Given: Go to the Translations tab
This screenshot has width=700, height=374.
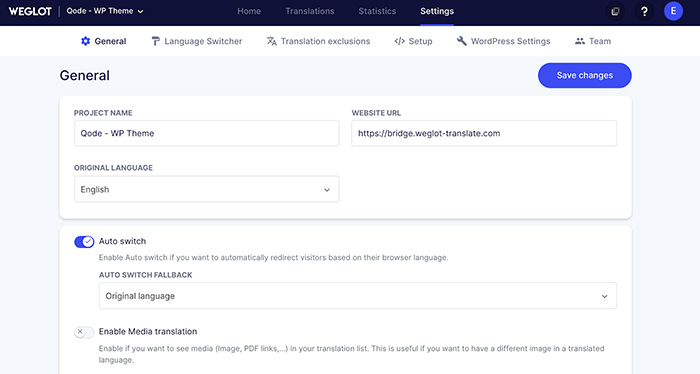Looking at the screenshot, I should point(310,11).
